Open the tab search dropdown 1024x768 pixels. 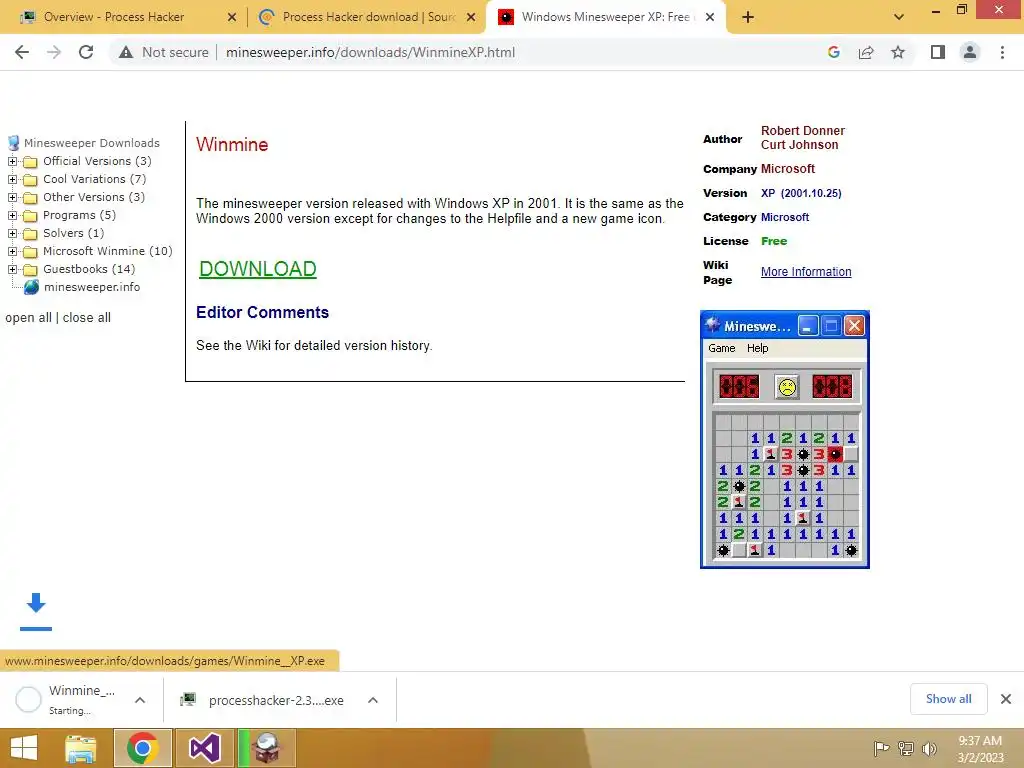click(899, 17)
